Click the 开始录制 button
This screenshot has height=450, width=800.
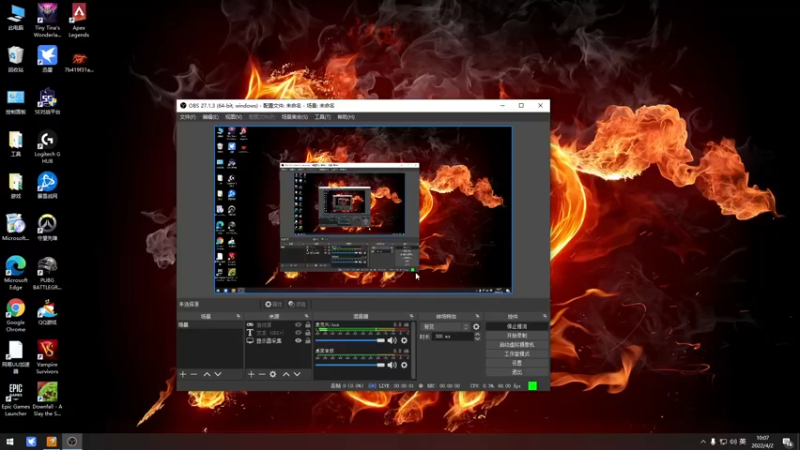(517, 336)
